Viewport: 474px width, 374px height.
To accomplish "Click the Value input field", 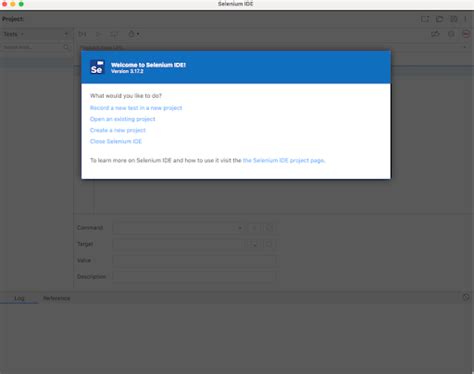I will [x=195, y=260].
